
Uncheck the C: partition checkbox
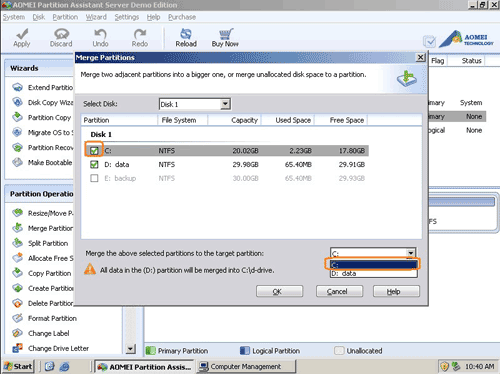click(94, 151)
